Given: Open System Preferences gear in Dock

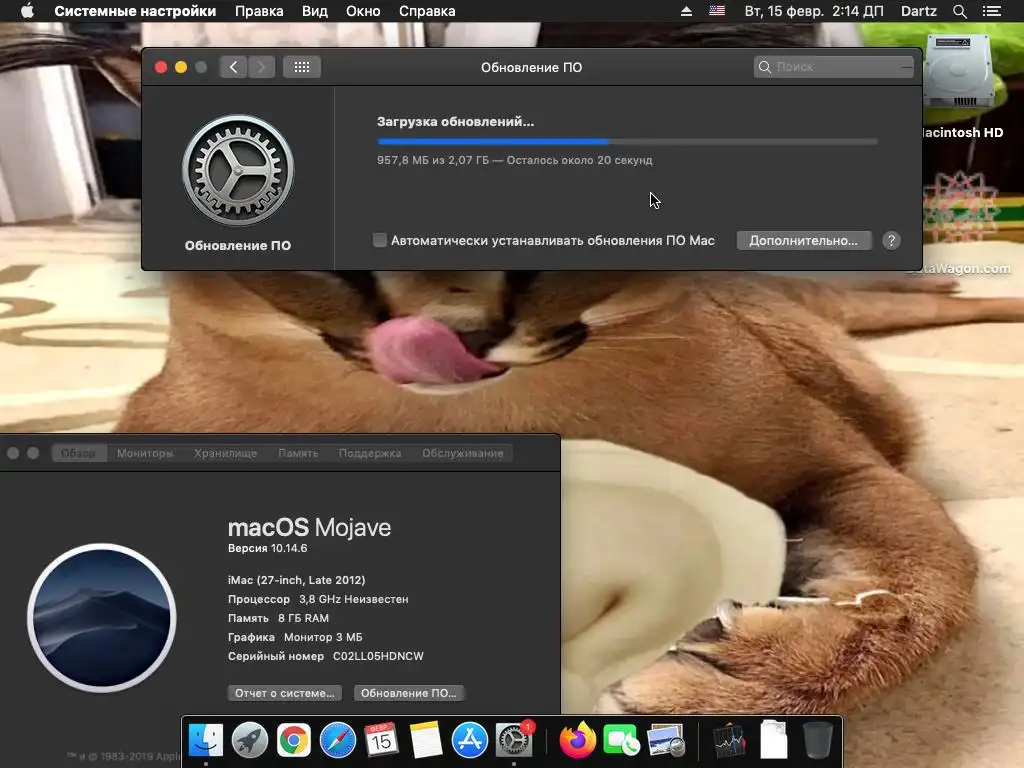Looking at the screenshot, I should point(514,741).
